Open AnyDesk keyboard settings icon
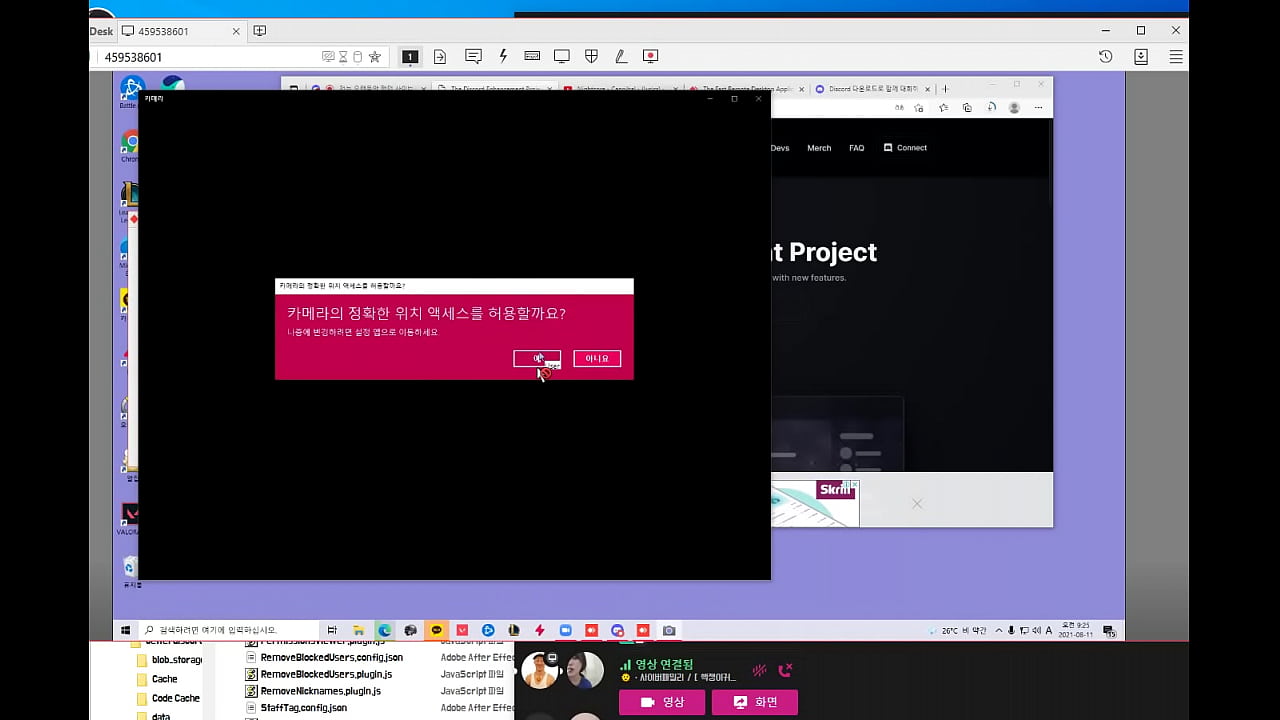1280x720 pixels. click(532, 57)
